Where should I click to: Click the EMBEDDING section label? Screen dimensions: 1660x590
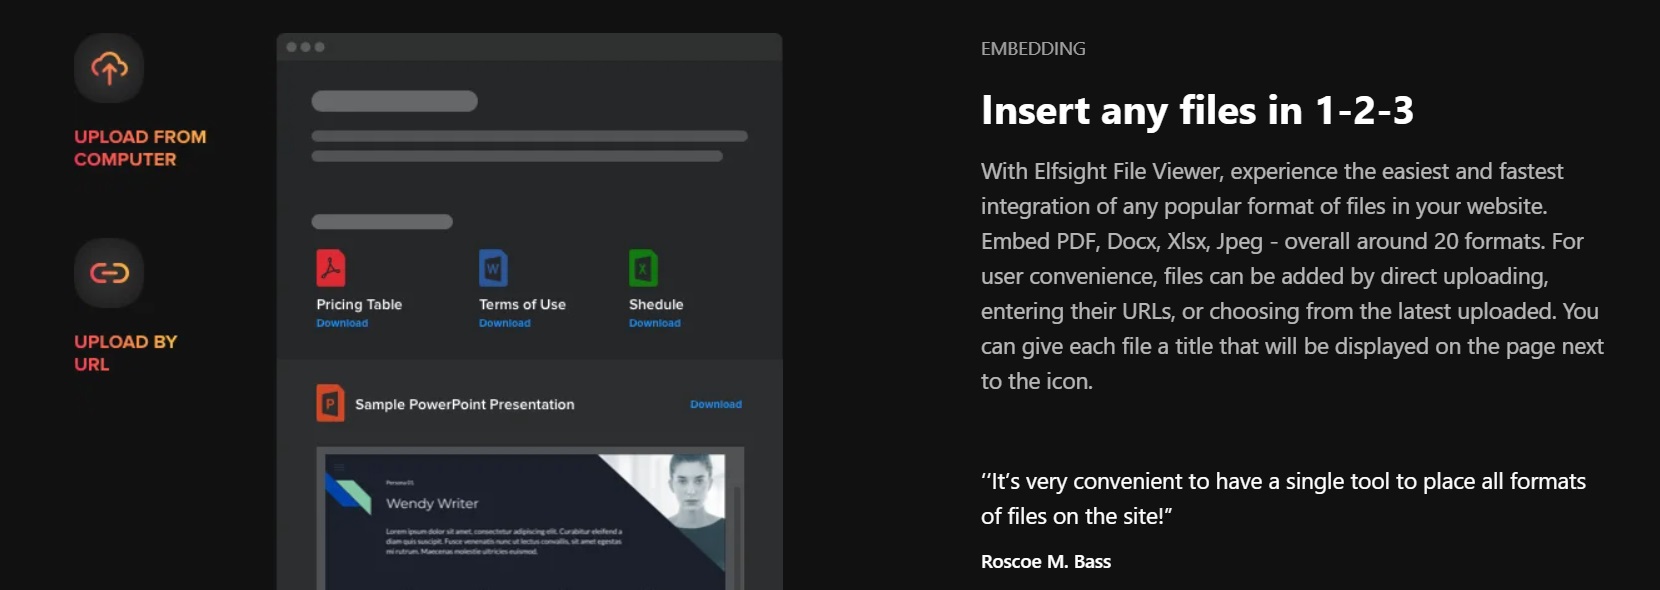pyautogui.click(x=1033, y=48)
